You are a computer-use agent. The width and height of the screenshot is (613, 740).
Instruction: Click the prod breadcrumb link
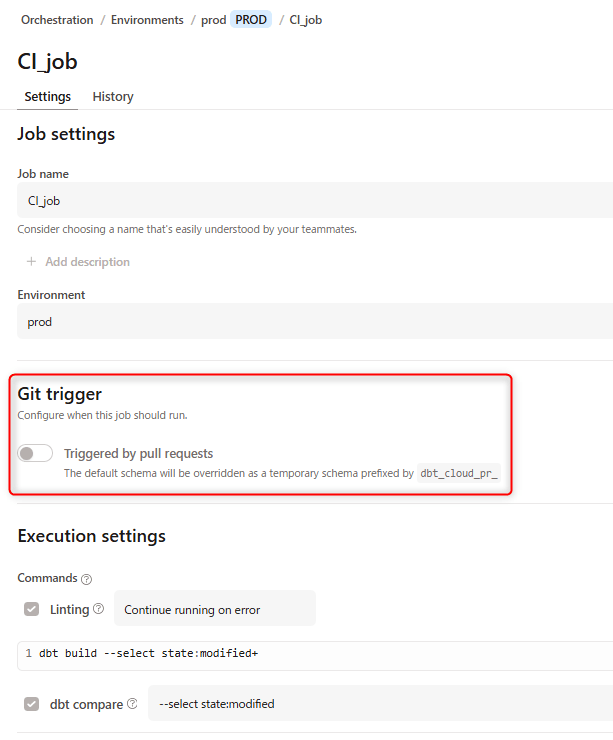213,20
